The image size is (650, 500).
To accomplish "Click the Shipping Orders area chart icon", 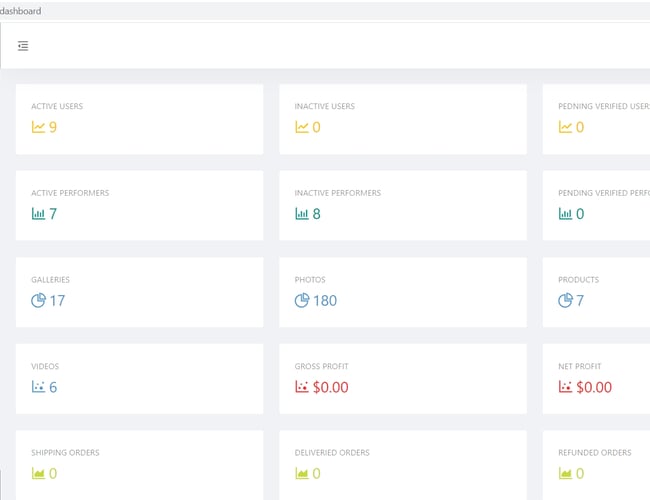I will pyautogui.click(x=38, y=473).
